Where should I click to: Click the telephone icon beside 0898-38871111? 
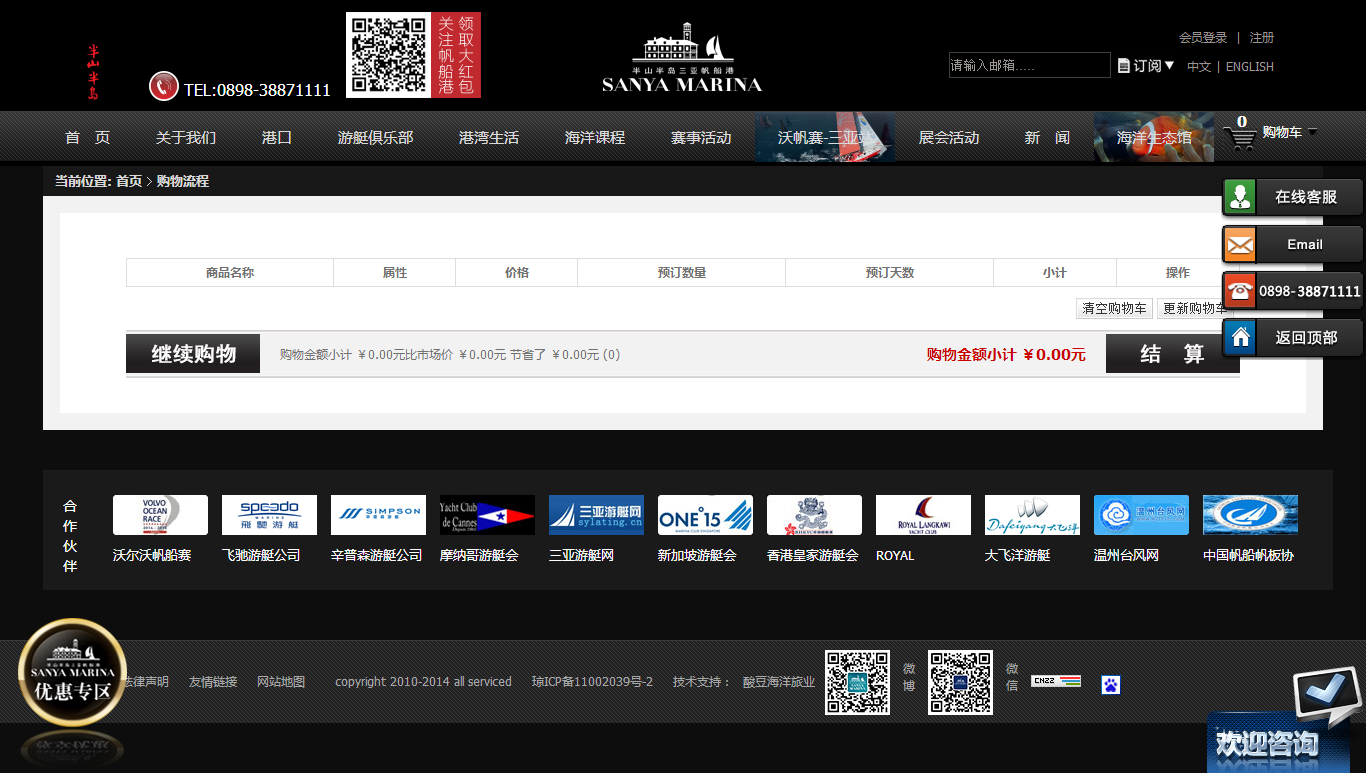1240,290
